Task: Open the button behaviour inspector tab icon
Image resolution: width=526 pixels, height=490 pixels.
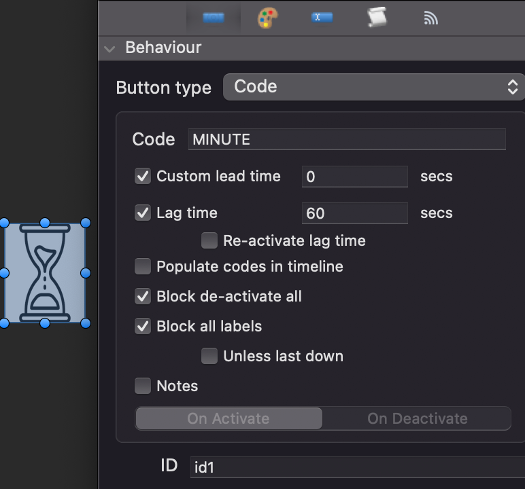Action: [213, 18]
